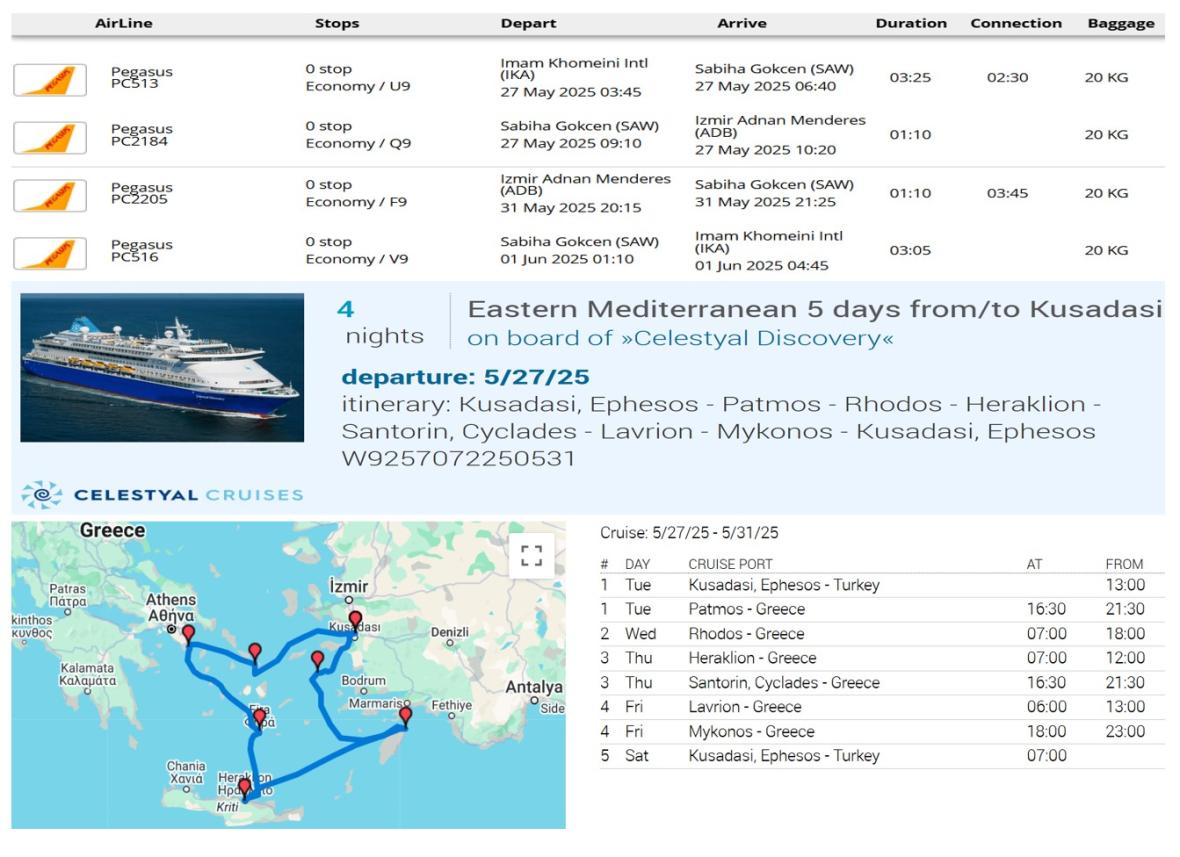Select the Kusadasi pin on the map
This screenshot has height=857, width=1180.
tap(355, 620)
